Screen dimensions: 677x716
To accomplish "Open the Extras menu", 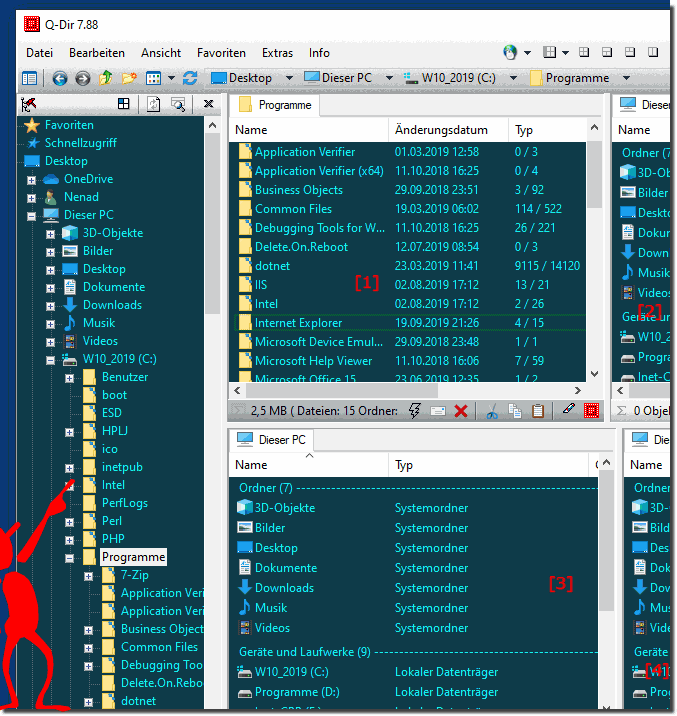I will tap(277, 53).
